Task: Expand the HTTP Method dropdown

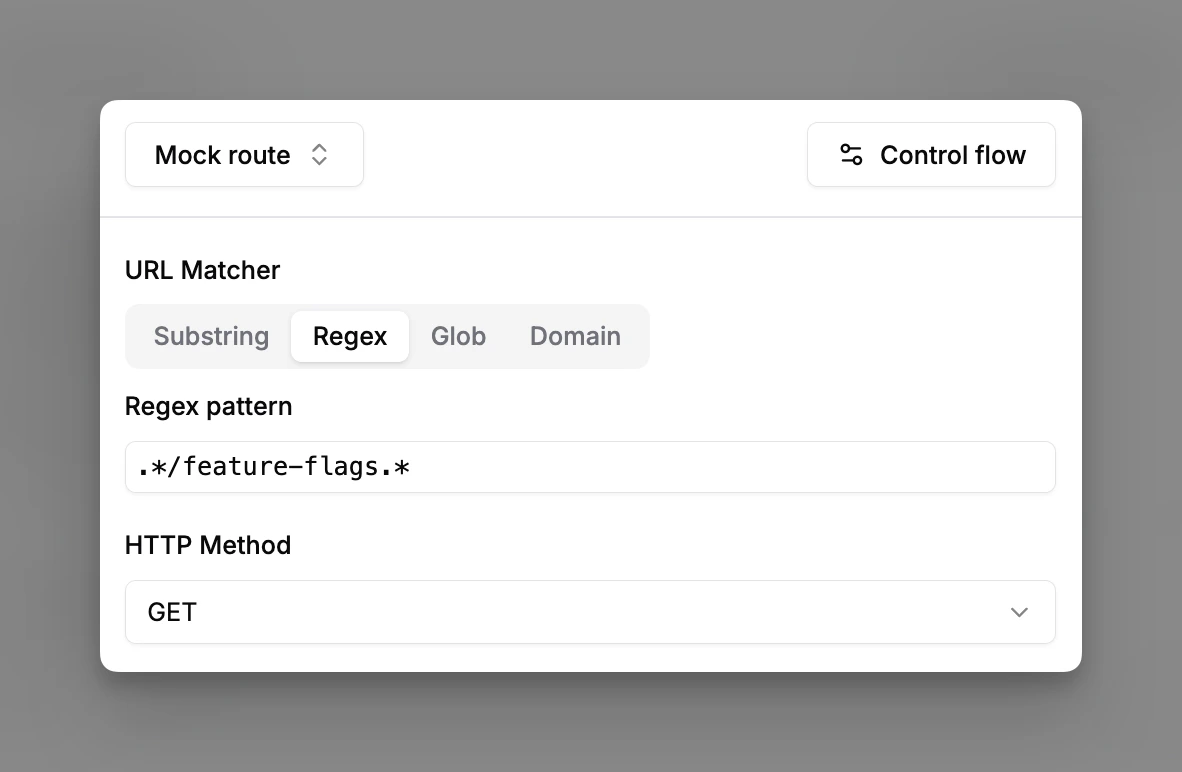Action: [x=590, y=612]
